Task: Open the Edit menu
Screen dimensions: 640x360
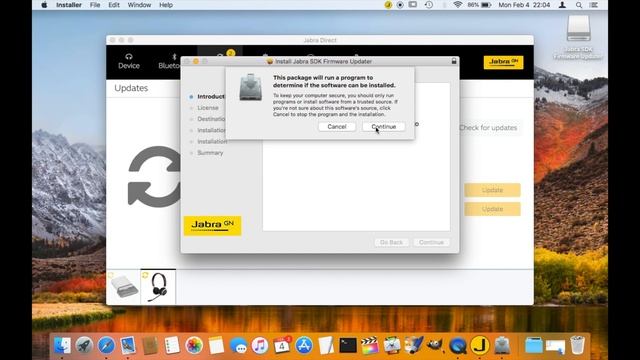Action: (x=114, y=5)
